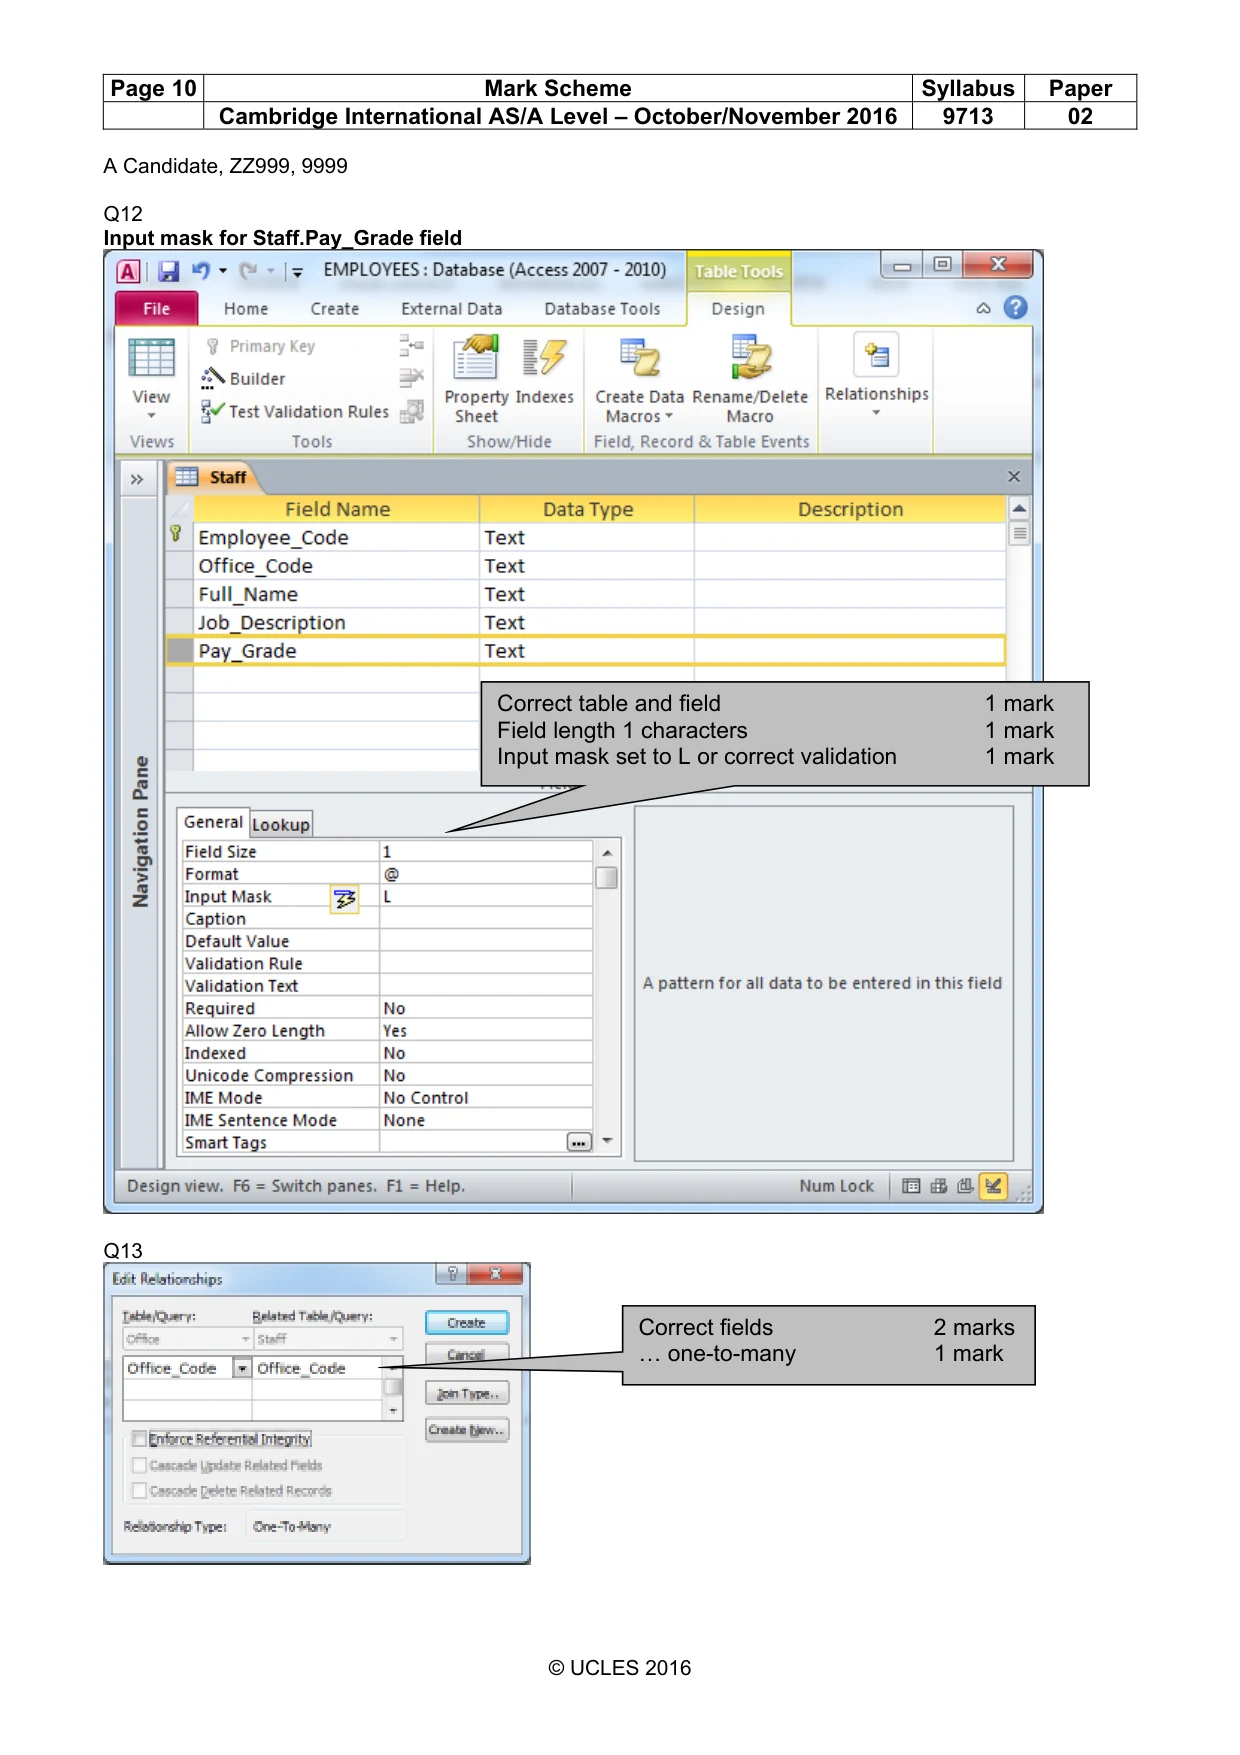The width and height of the screenshot is (1240, 1755).
Task: Click Create in Edit Relationships dialog
Action: (466, 1323)
